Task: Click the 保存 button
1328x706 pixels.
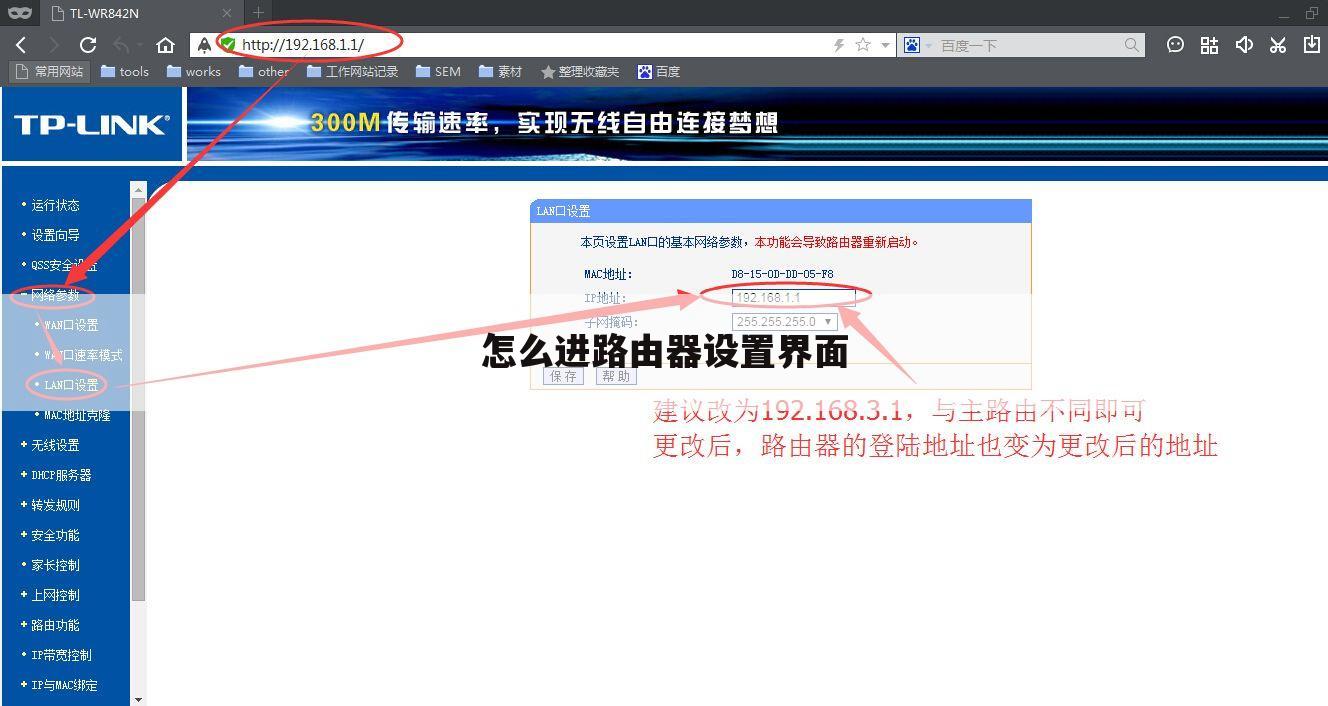Action: (564, 376)
